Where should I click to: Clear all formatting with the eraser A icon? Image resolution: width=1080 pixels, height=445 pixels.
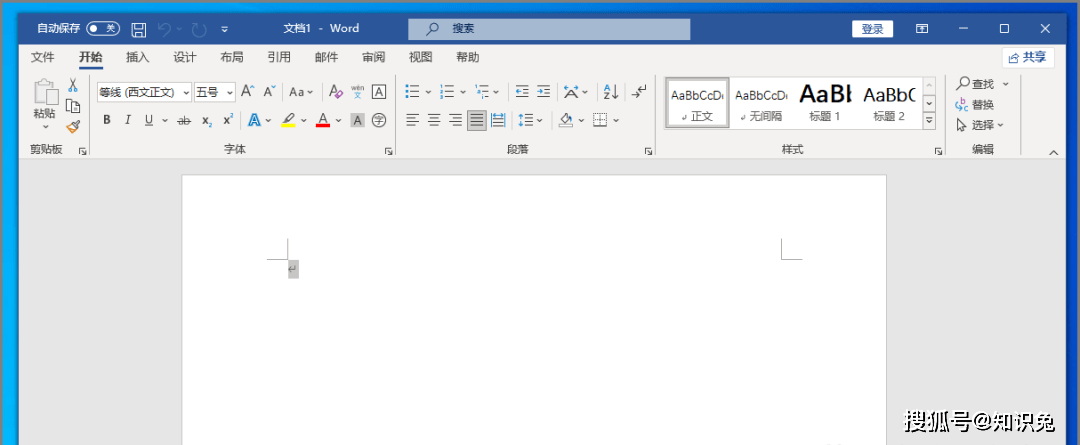coord(335,92)
